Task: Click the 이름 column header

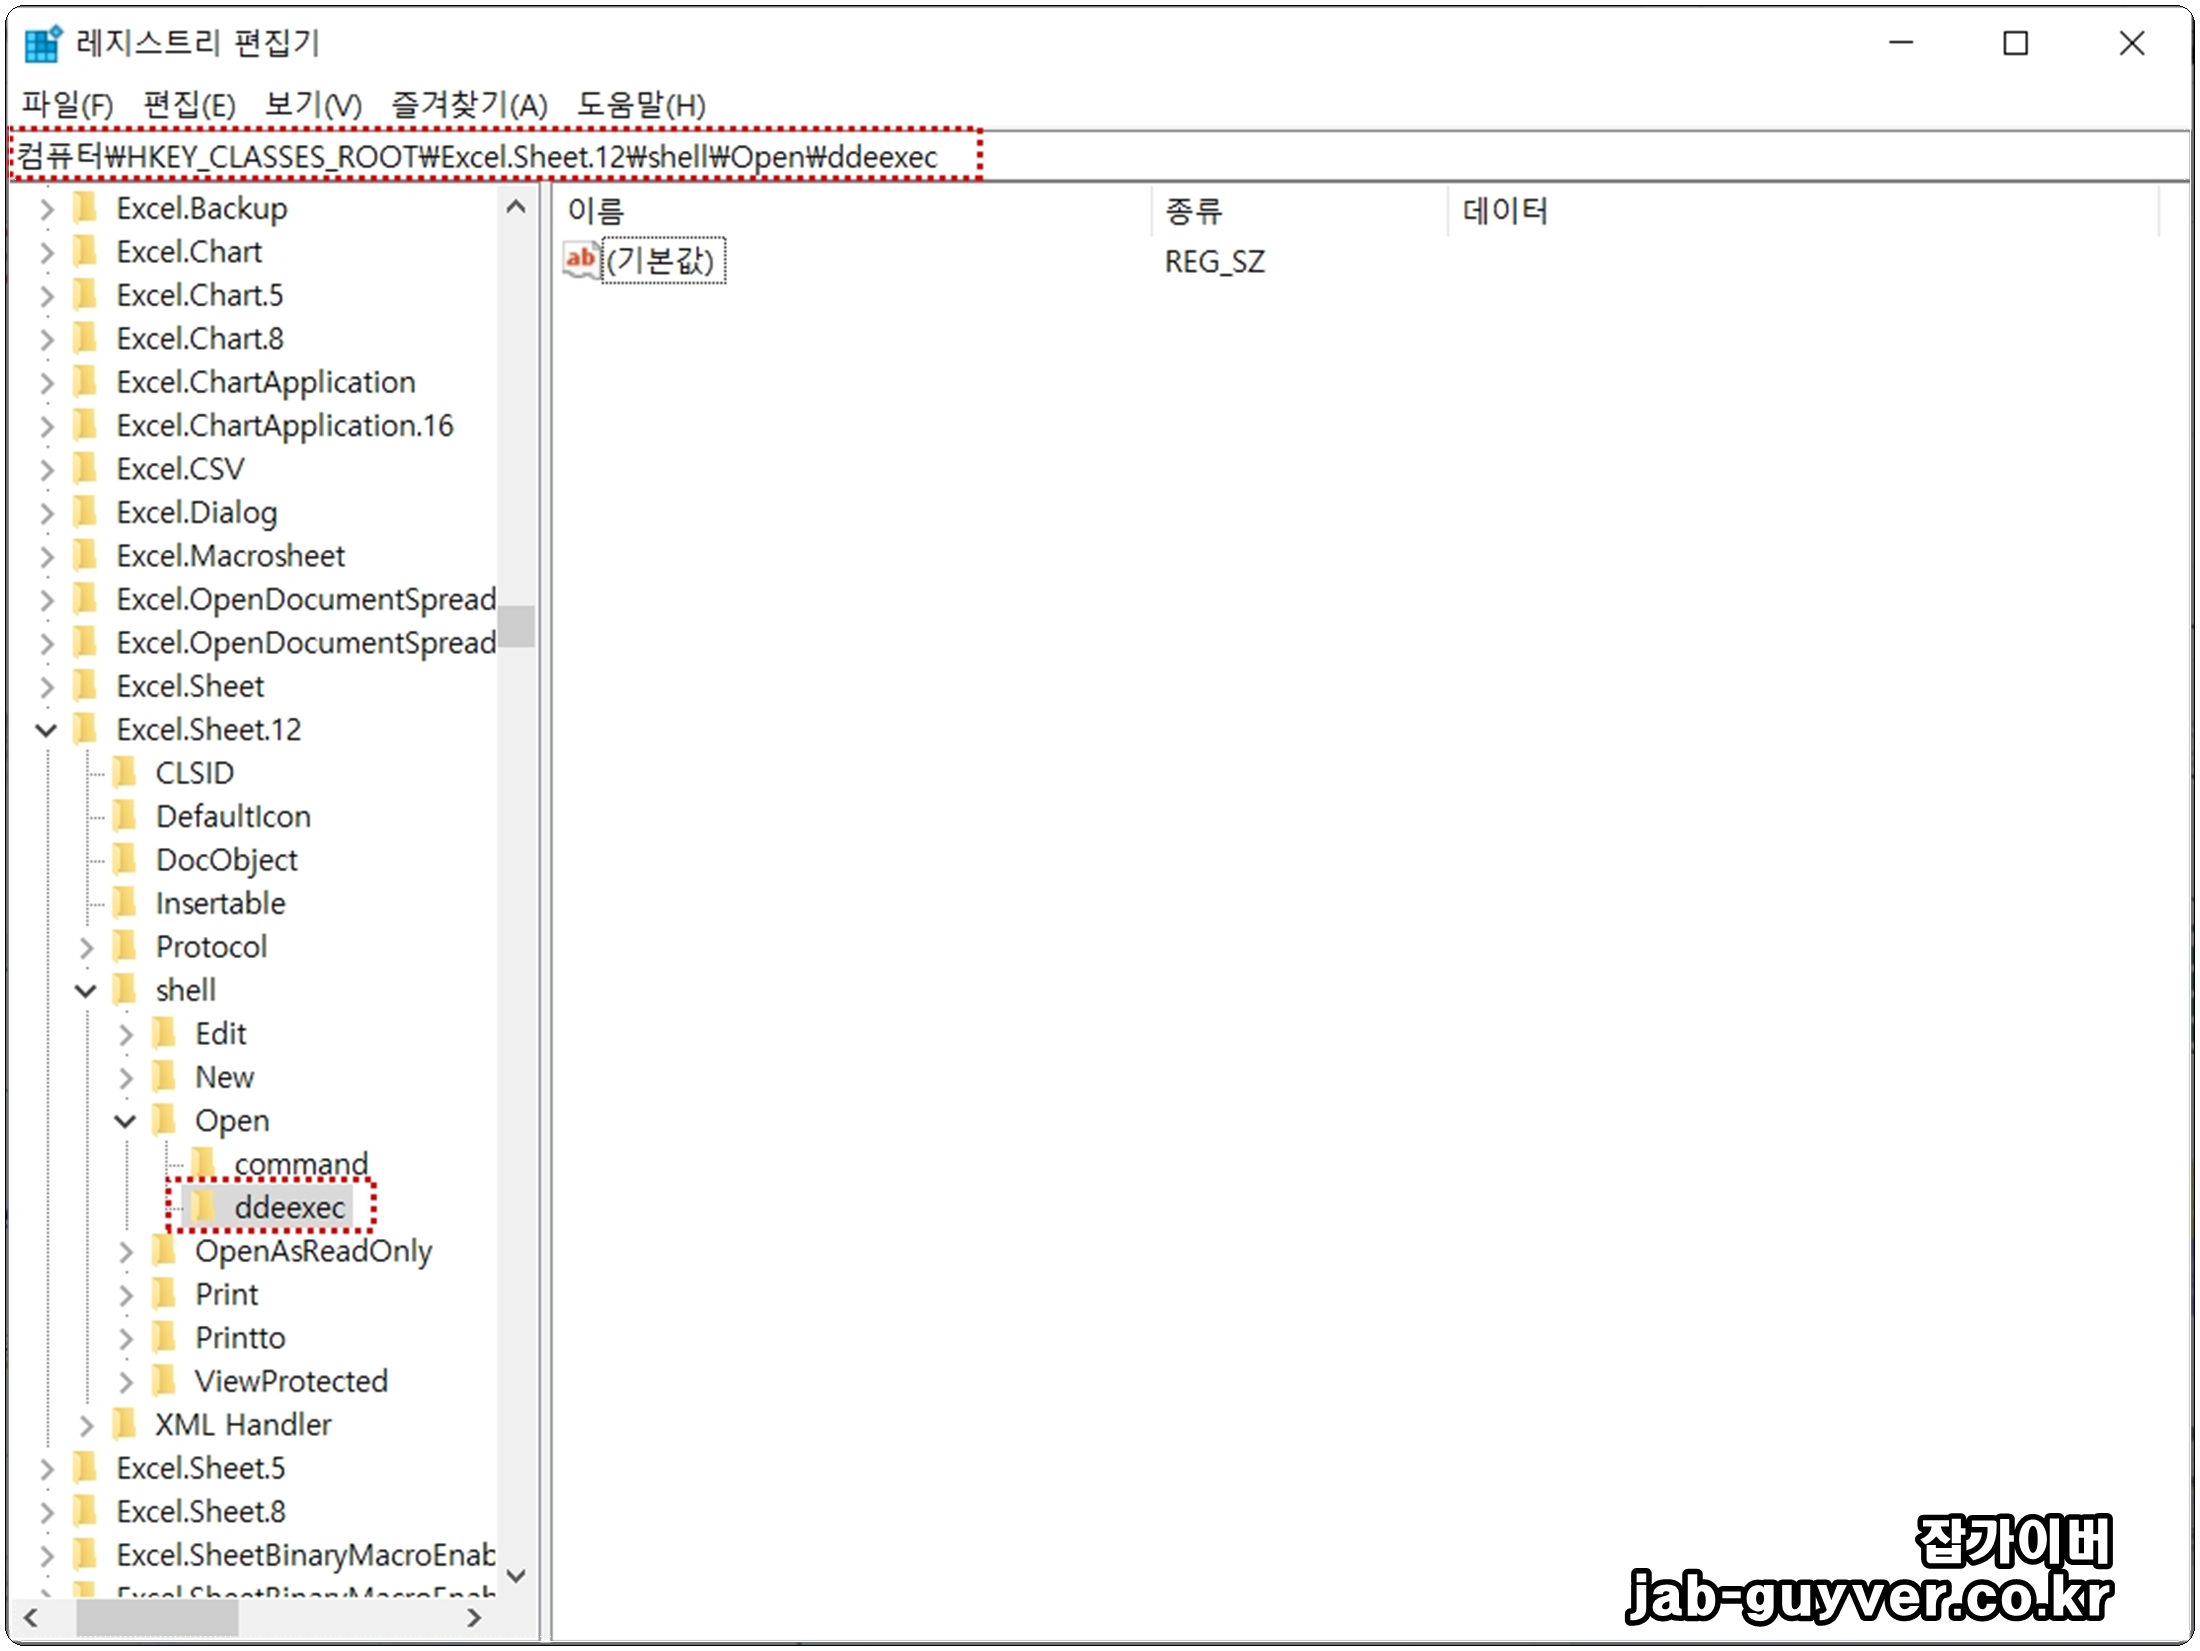Action: tap(596, 211)
